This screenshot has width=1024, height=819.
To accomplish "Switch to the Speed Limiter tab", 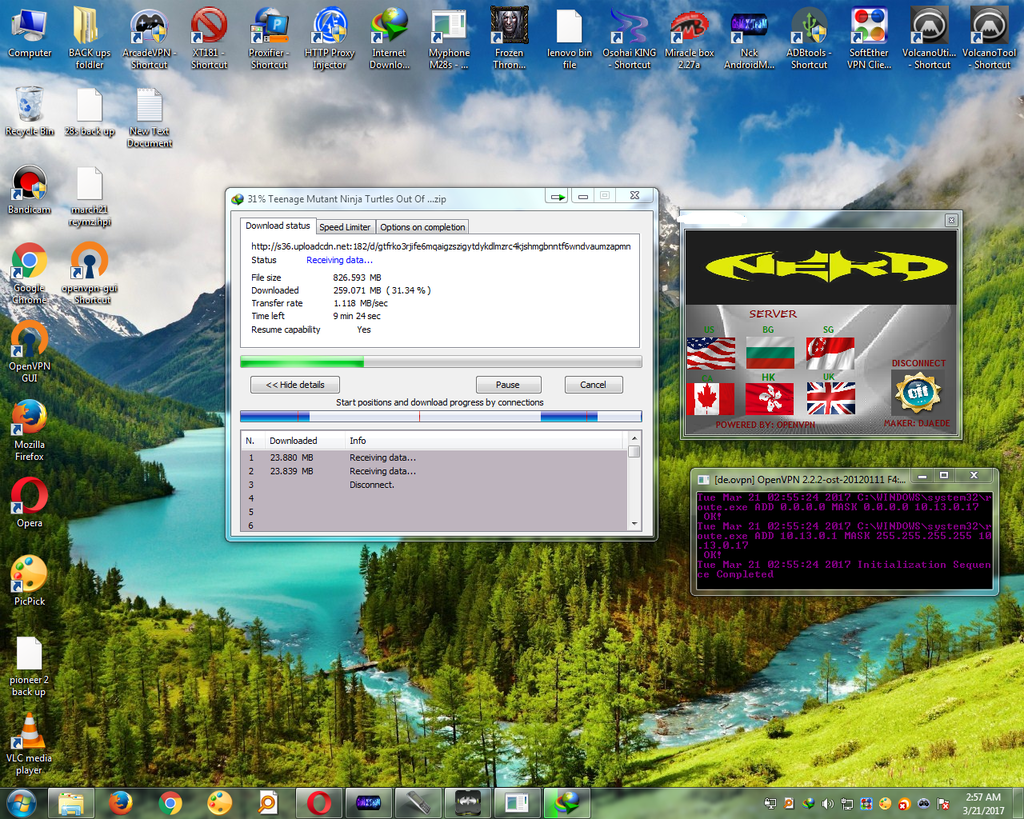I will point(345,227).
